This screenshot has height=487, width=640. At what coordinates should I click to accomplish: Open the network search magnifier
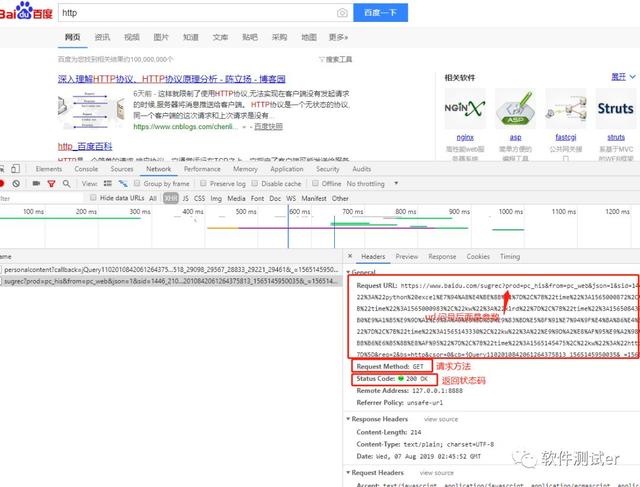(x=67, y=184)
